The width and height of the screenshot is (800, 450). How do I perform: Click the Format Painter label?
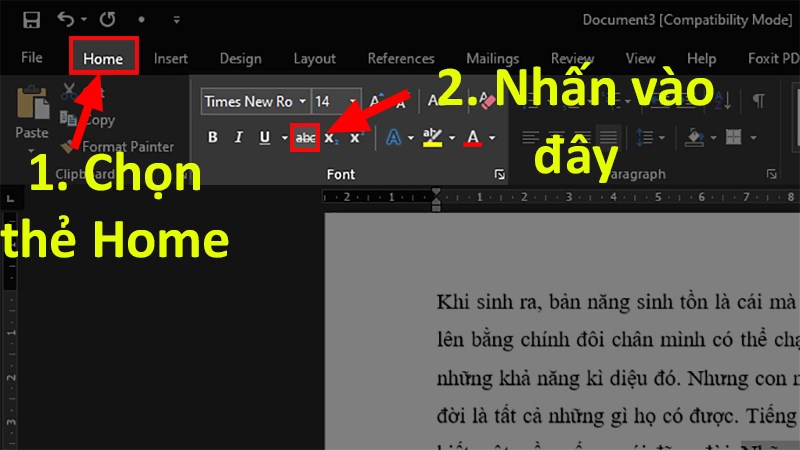tap(128, 147)
